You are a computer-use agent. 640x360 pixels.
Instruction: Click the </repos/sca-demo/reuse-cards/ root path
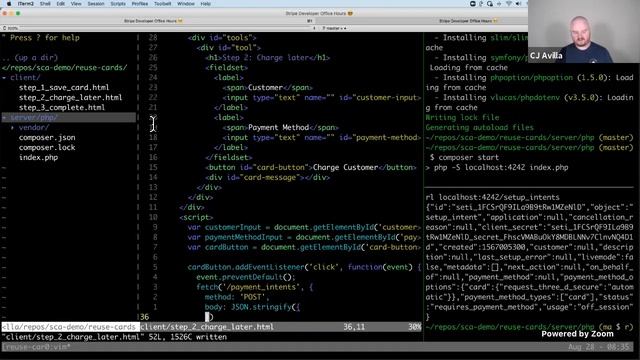click(64, 67)
